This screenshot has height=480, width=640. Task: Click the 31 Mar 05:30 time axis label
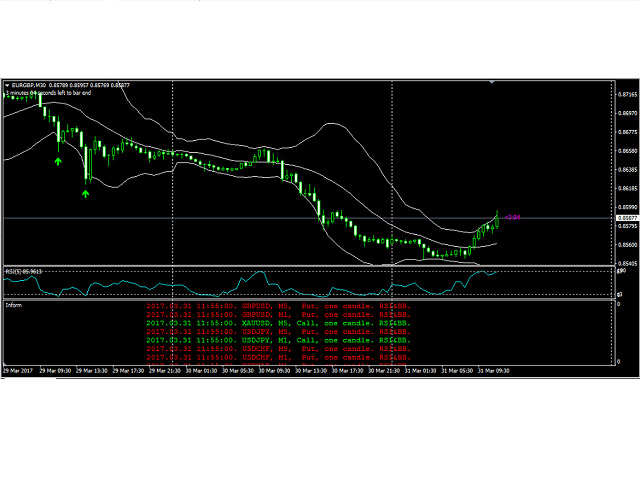point(459,369)
